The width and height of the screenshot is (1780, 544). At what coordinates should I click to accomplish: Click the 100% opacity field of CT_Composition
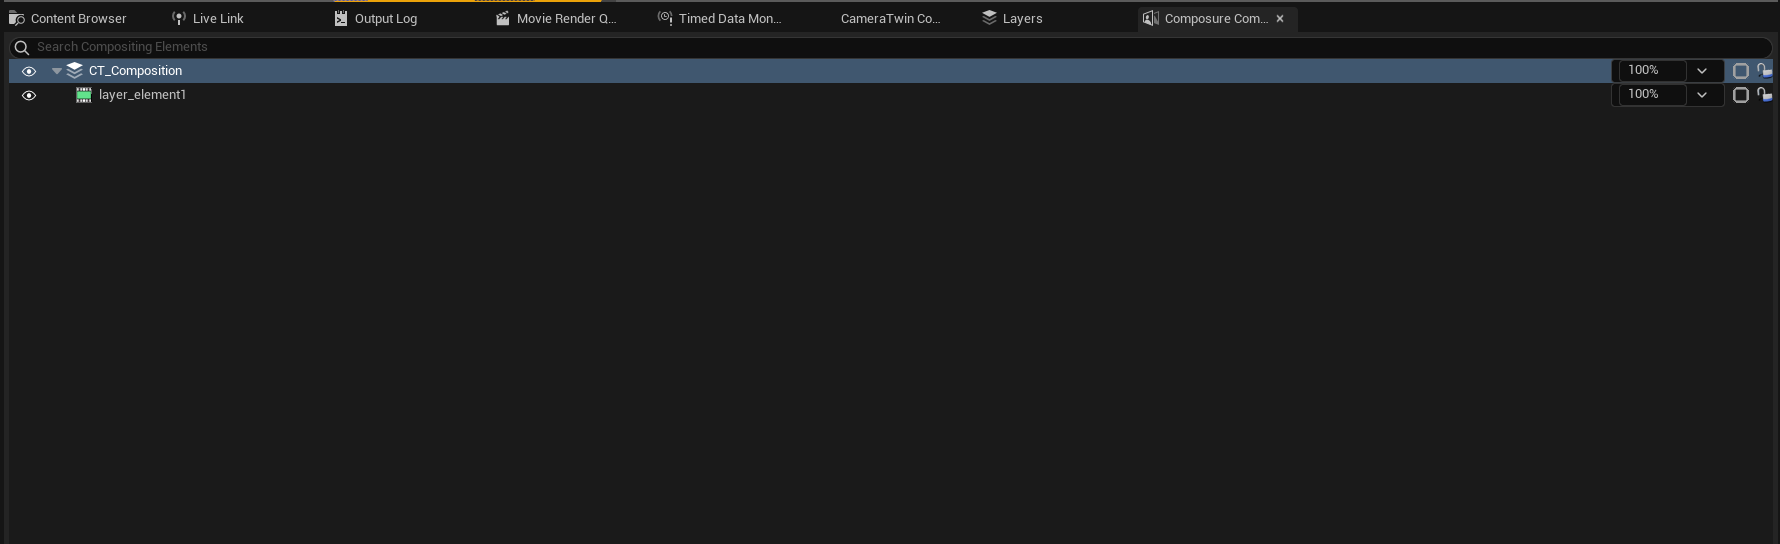[x=1650, y=71]
